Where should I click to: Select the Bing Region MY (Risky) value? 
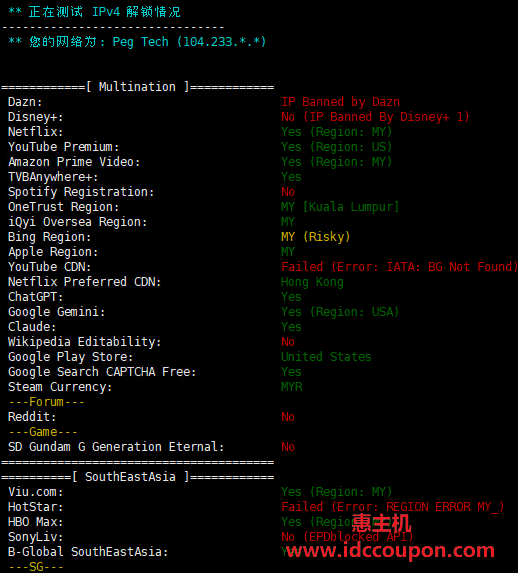315,237
